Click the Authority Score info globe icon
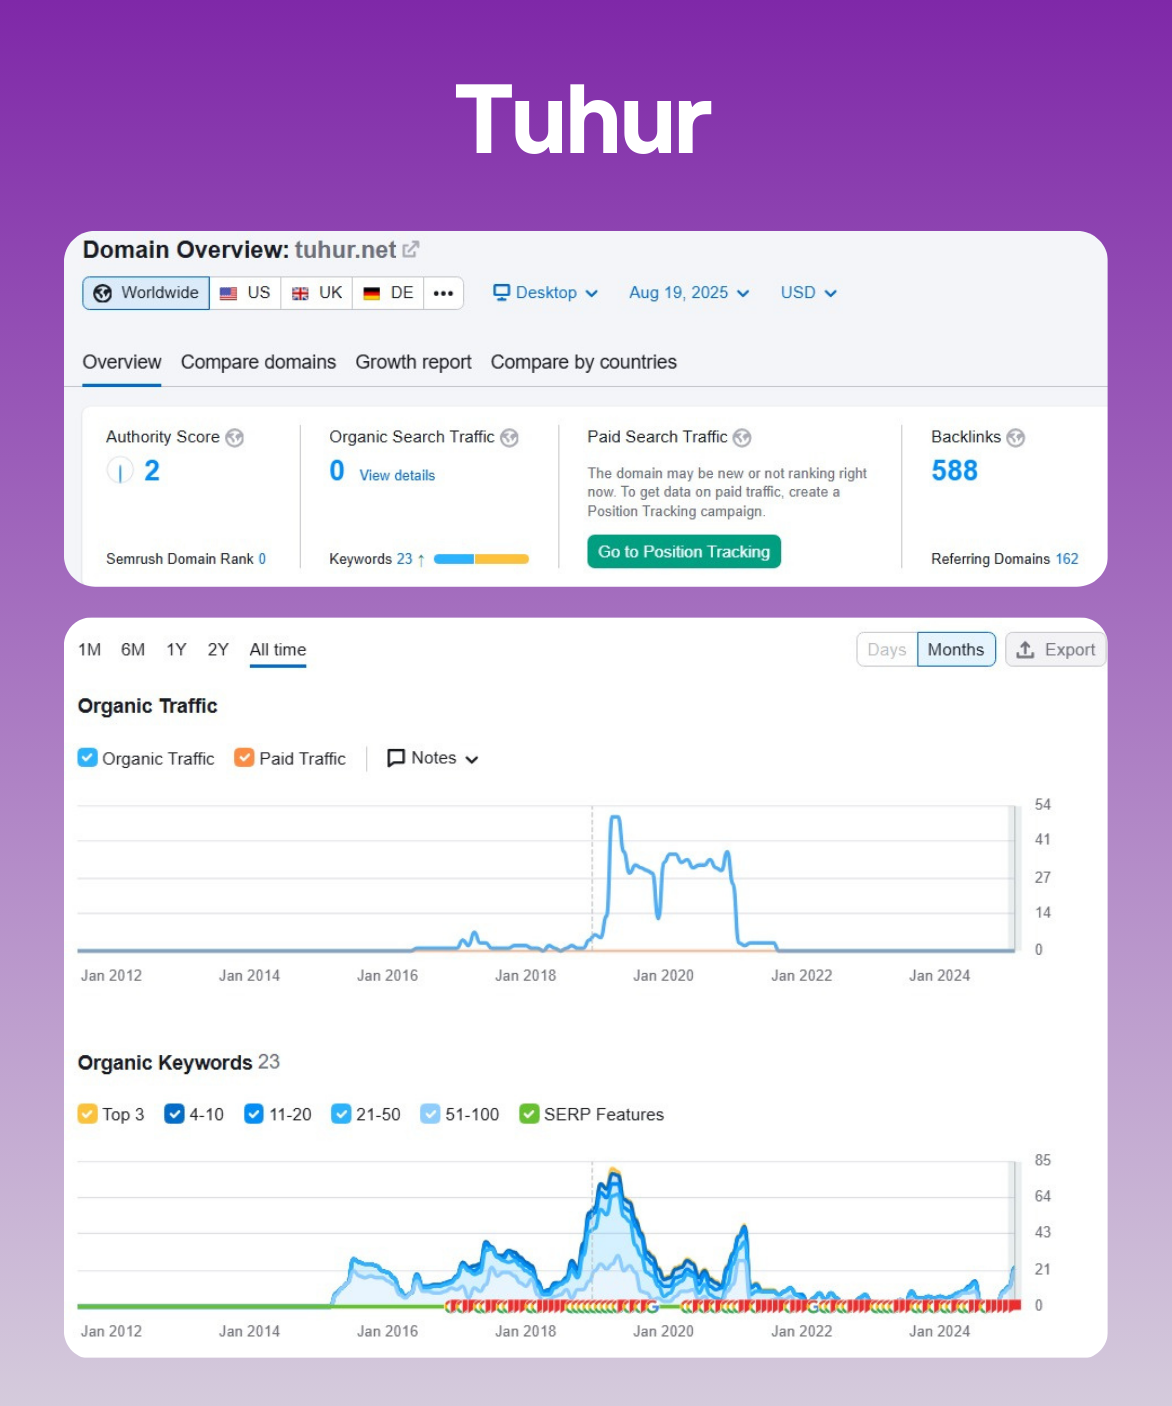 click(x=235, y=438)
